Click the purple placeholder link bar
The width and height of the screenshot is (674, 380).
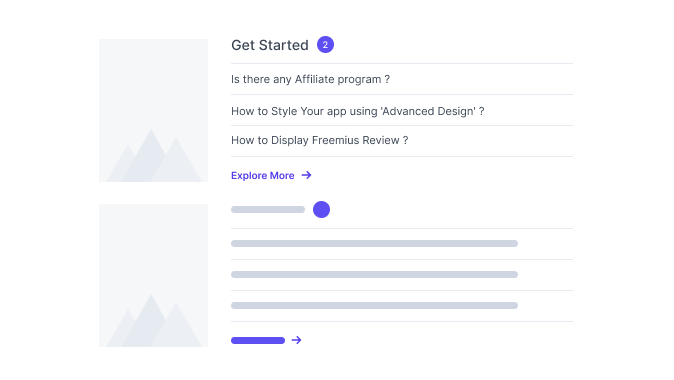tap(258, 340)
